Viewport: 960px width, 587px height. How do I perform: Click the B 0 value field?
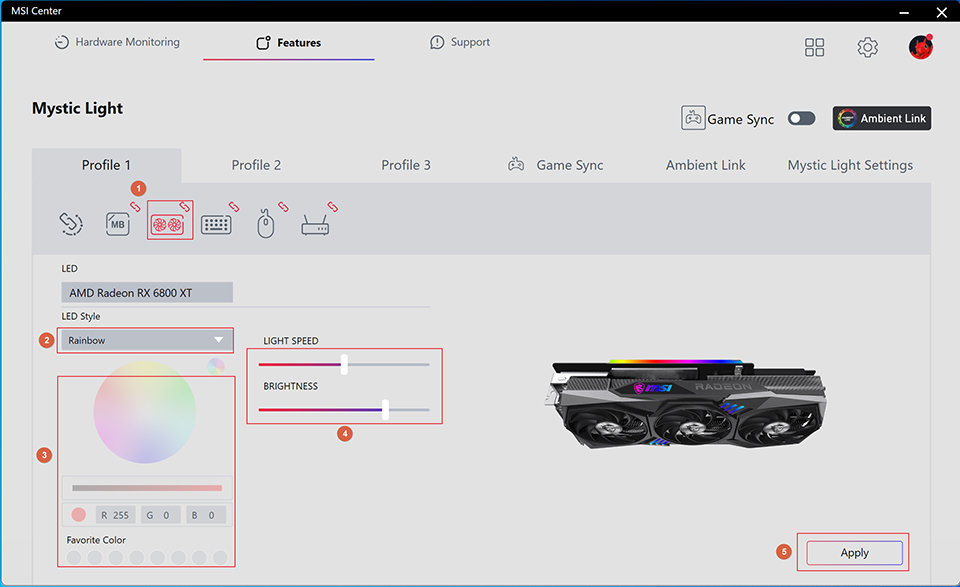(x=206, y=515)
